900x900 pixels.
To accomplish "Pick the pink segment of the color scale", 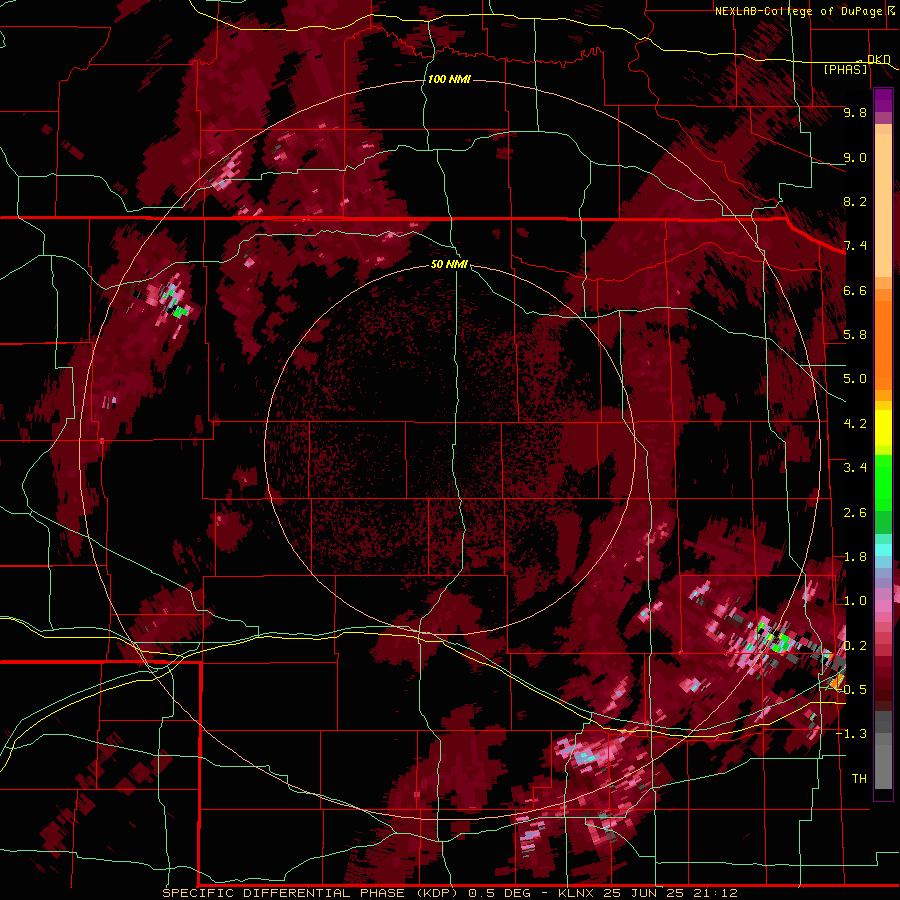I will 883,606.
